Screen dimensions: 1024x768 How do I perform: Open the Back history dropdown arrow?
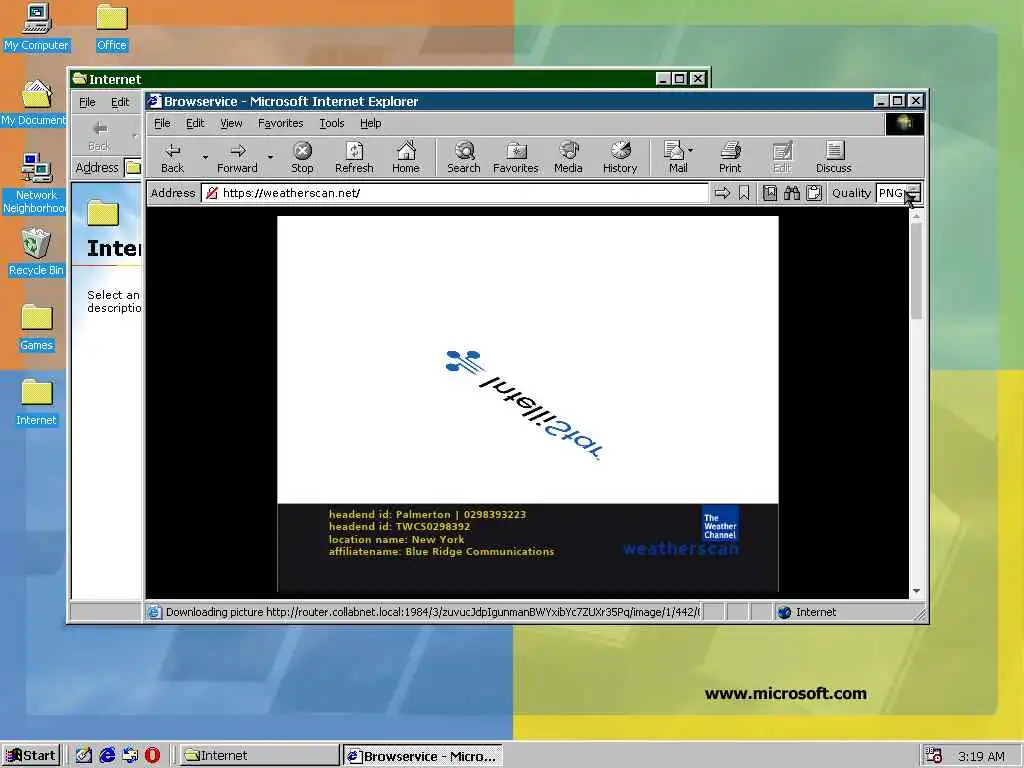click(205, 157)
